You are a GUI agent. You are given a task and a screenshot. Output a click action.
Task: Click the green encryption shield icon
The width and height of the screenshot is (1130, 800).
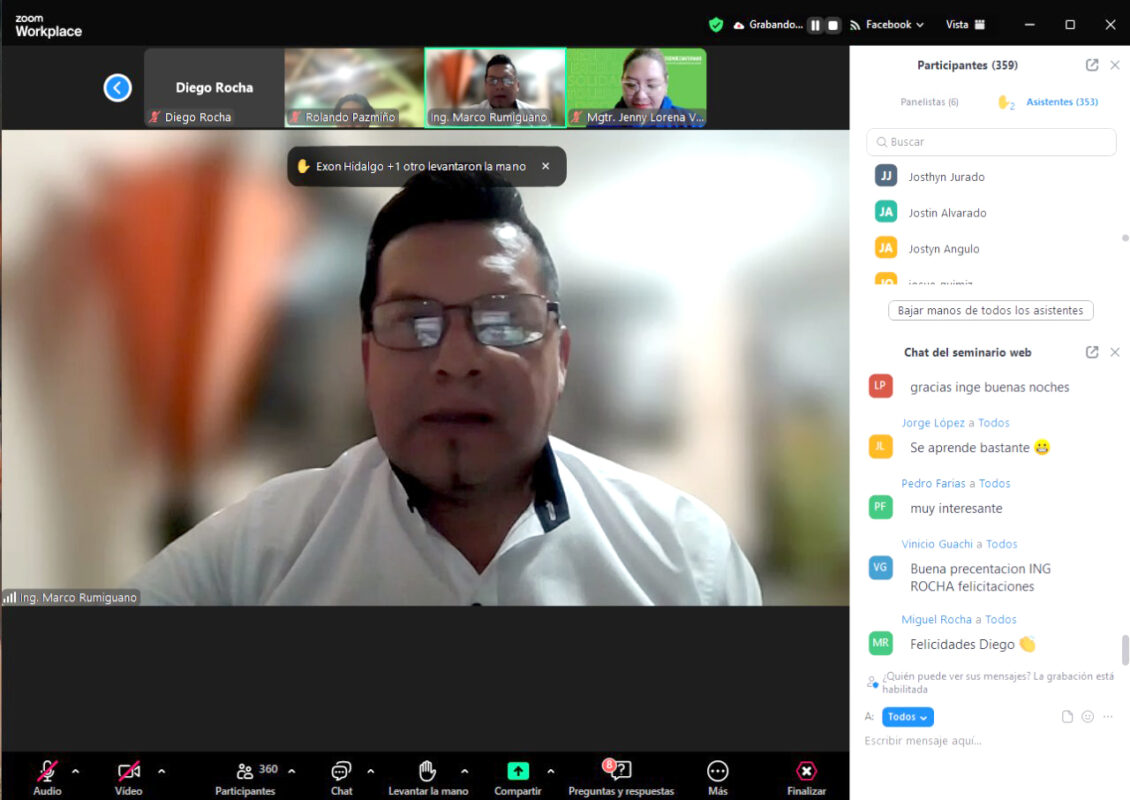coord(716,25)
